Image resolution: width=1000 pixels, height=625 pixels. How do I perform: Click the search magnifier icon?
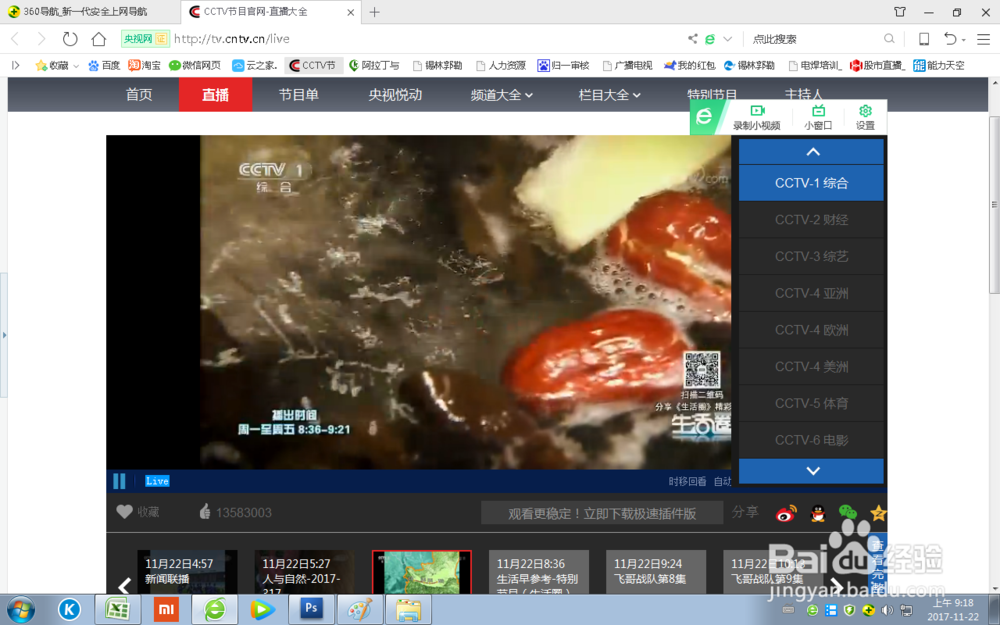pyautogui.click(x=889, y=39)
